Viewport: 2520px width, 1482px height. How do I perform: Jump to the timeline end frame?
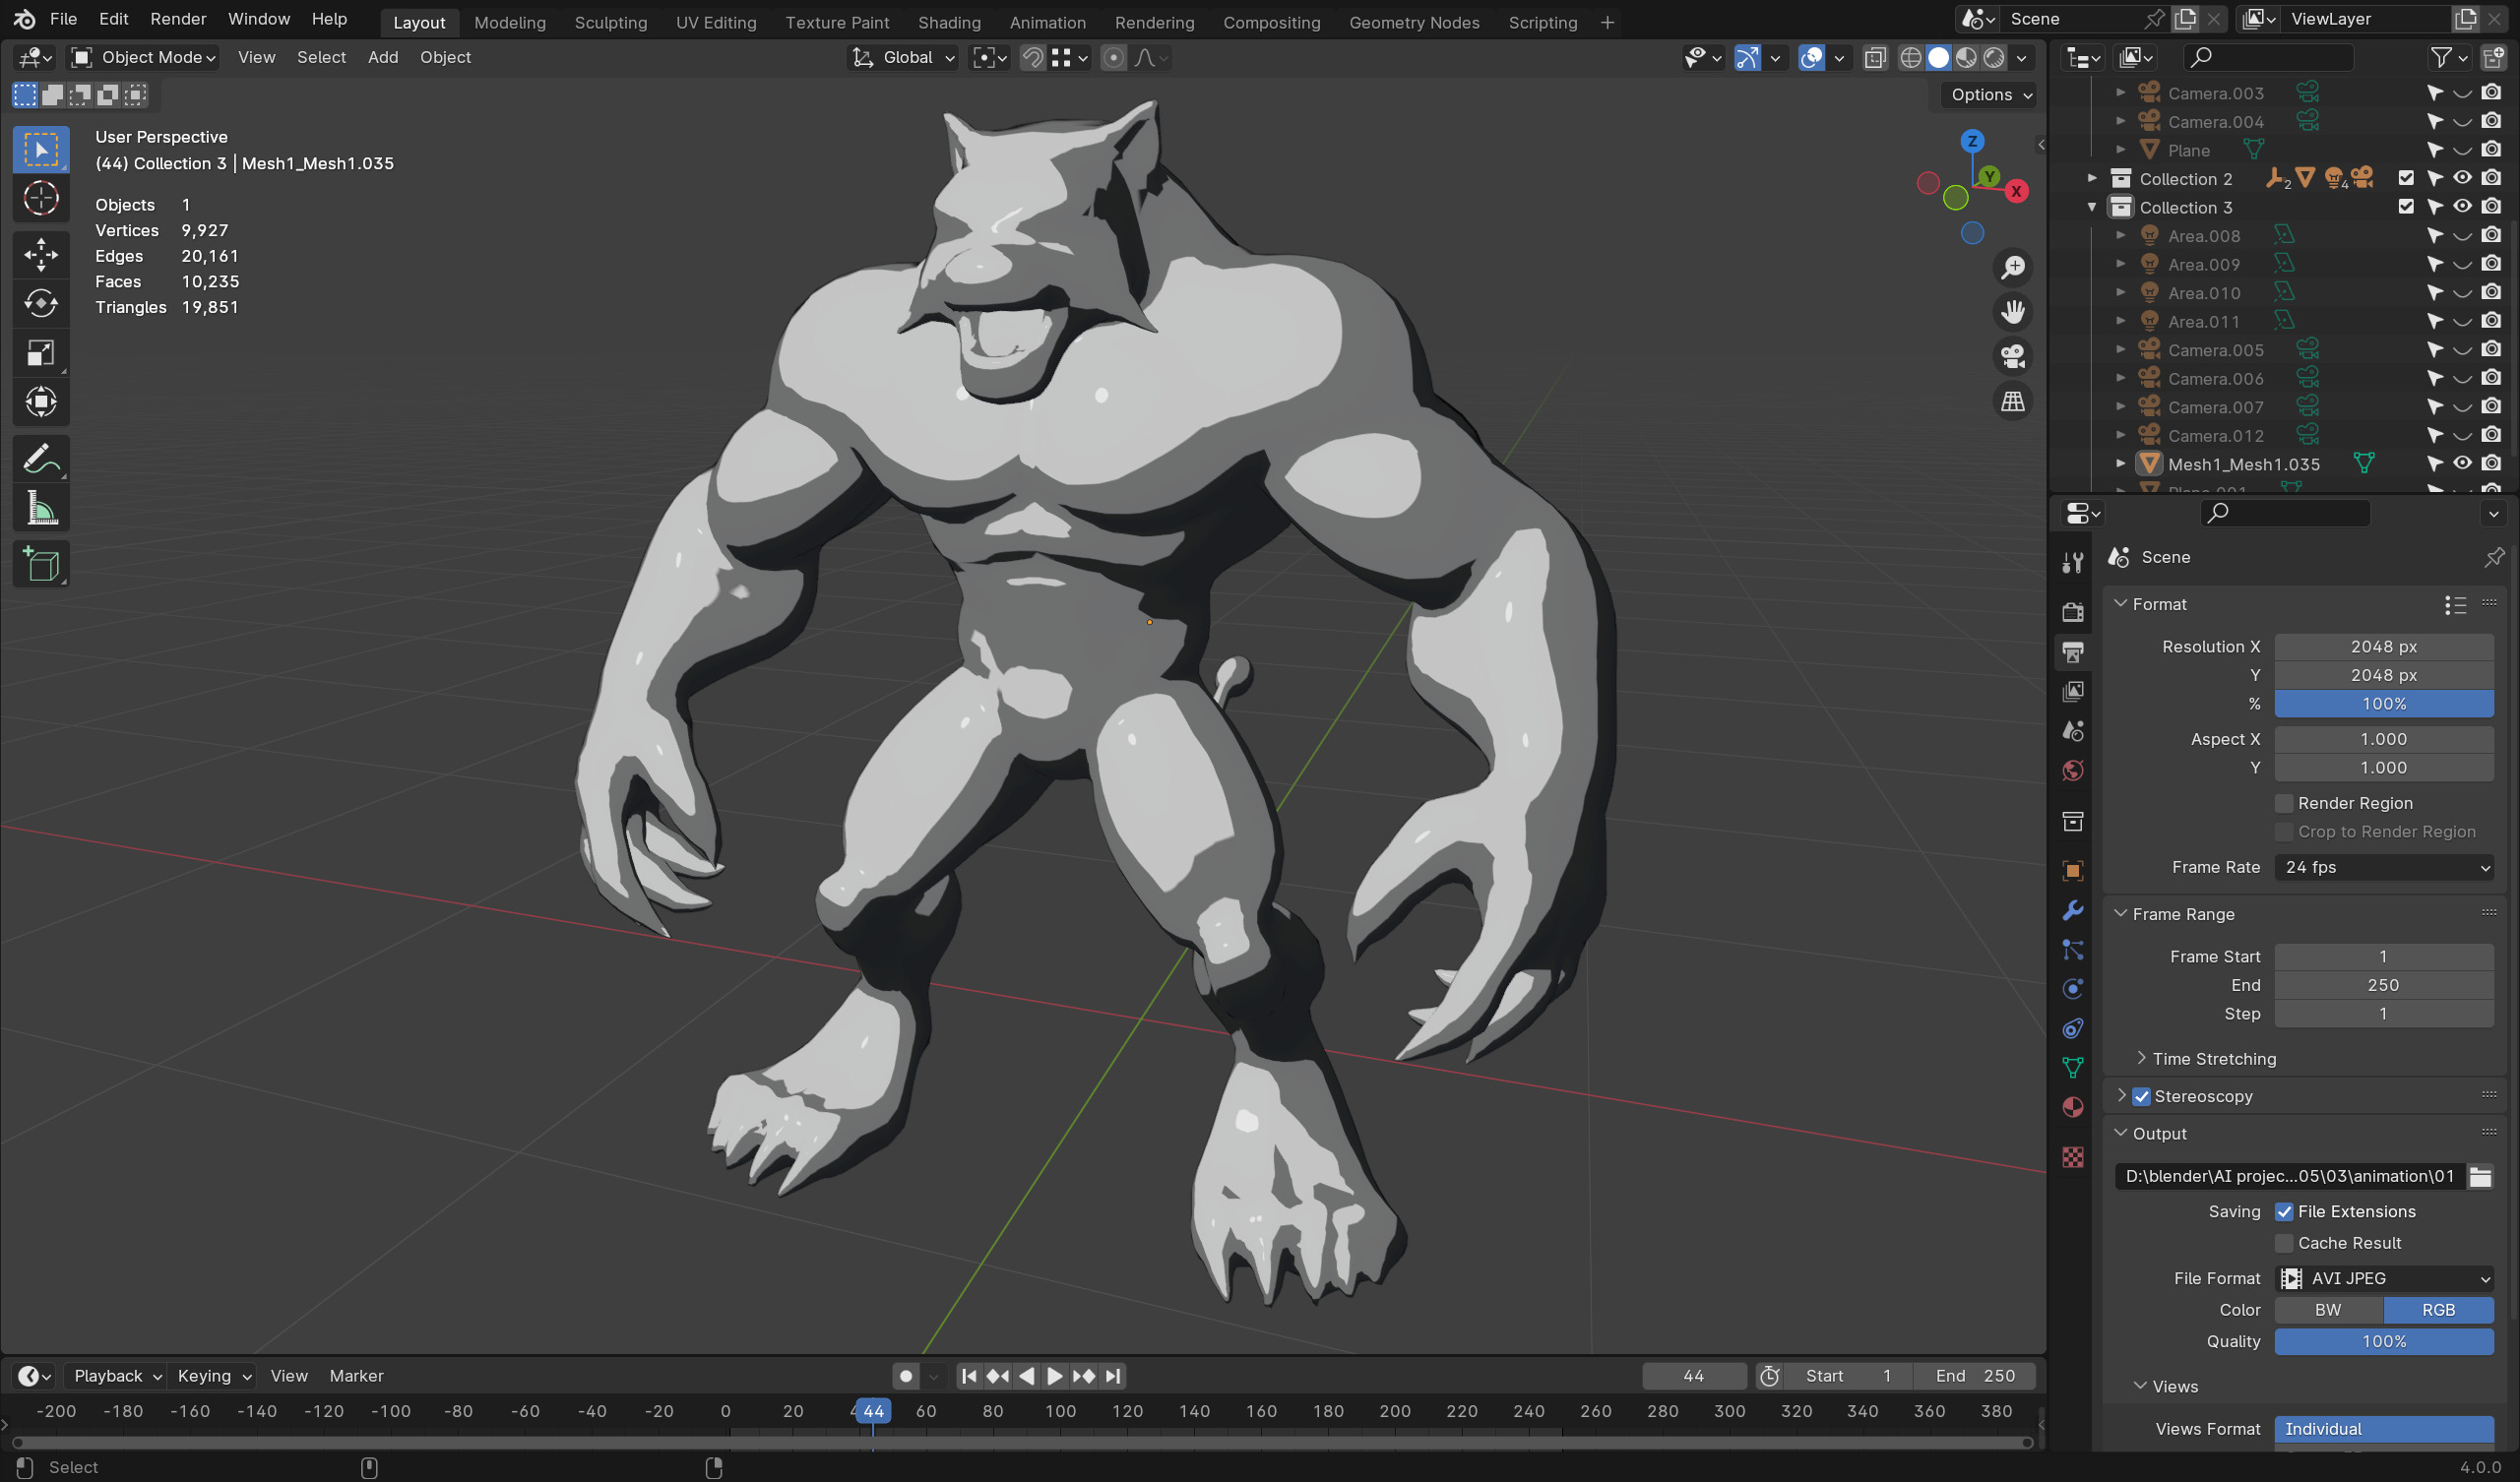pos(1113,1376)
